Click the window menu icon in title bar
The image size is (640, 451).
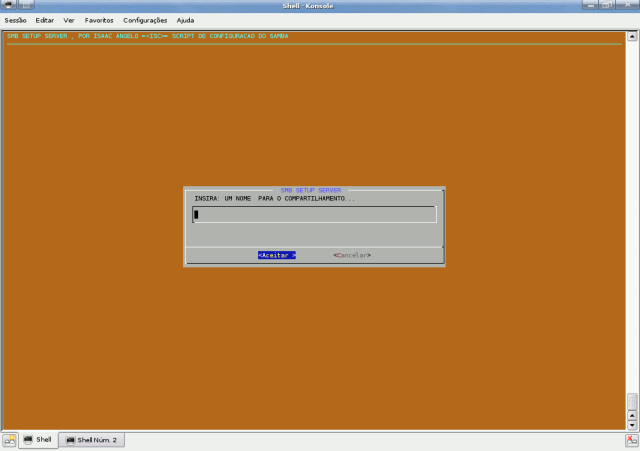tap(8, 6)
